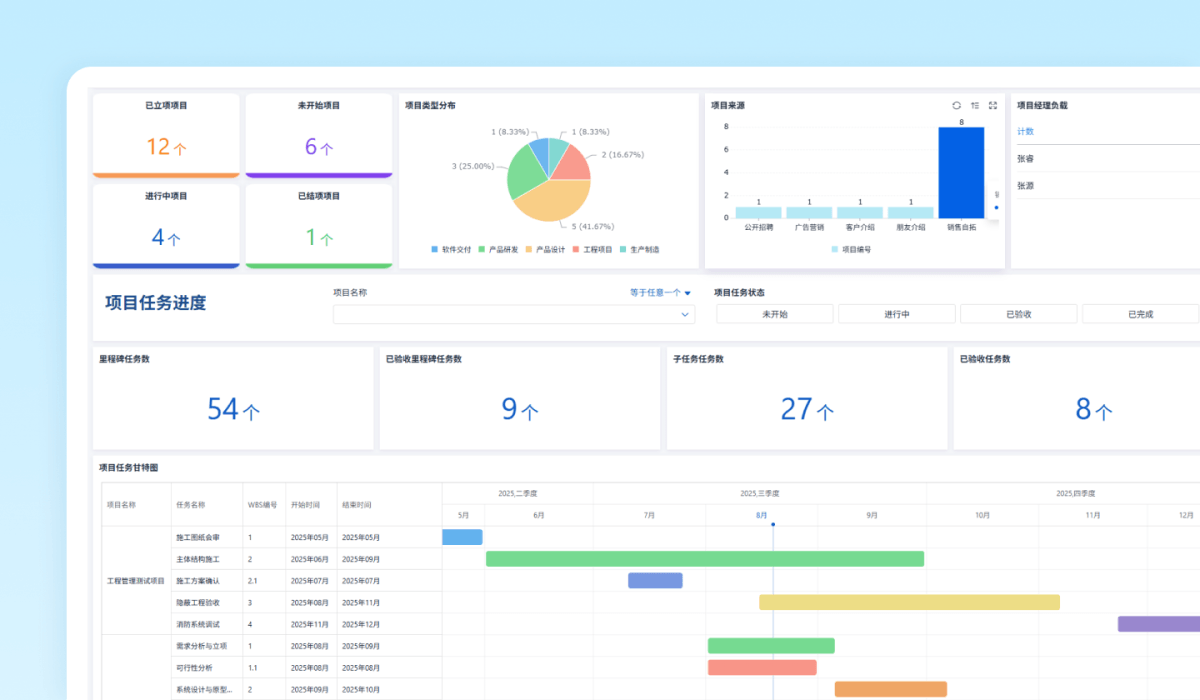This screenshot has width=1200, height=700.
Task: Toggle 生产制造 legend entry in pie chart
Action: pyautogui.click(x=640, y=249)
